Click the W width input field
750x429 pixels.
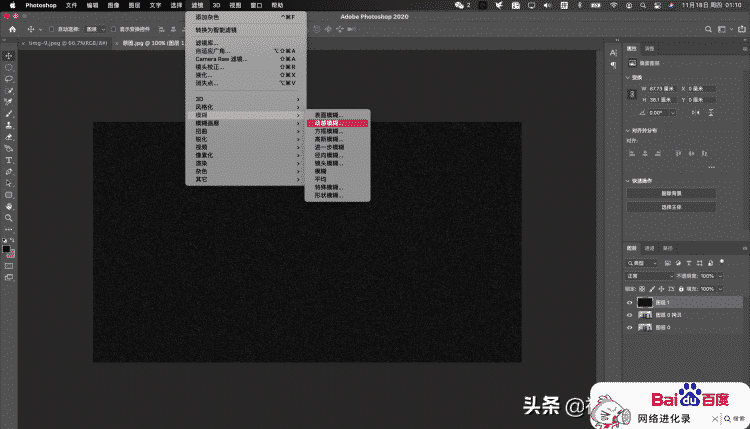point(662,89)
